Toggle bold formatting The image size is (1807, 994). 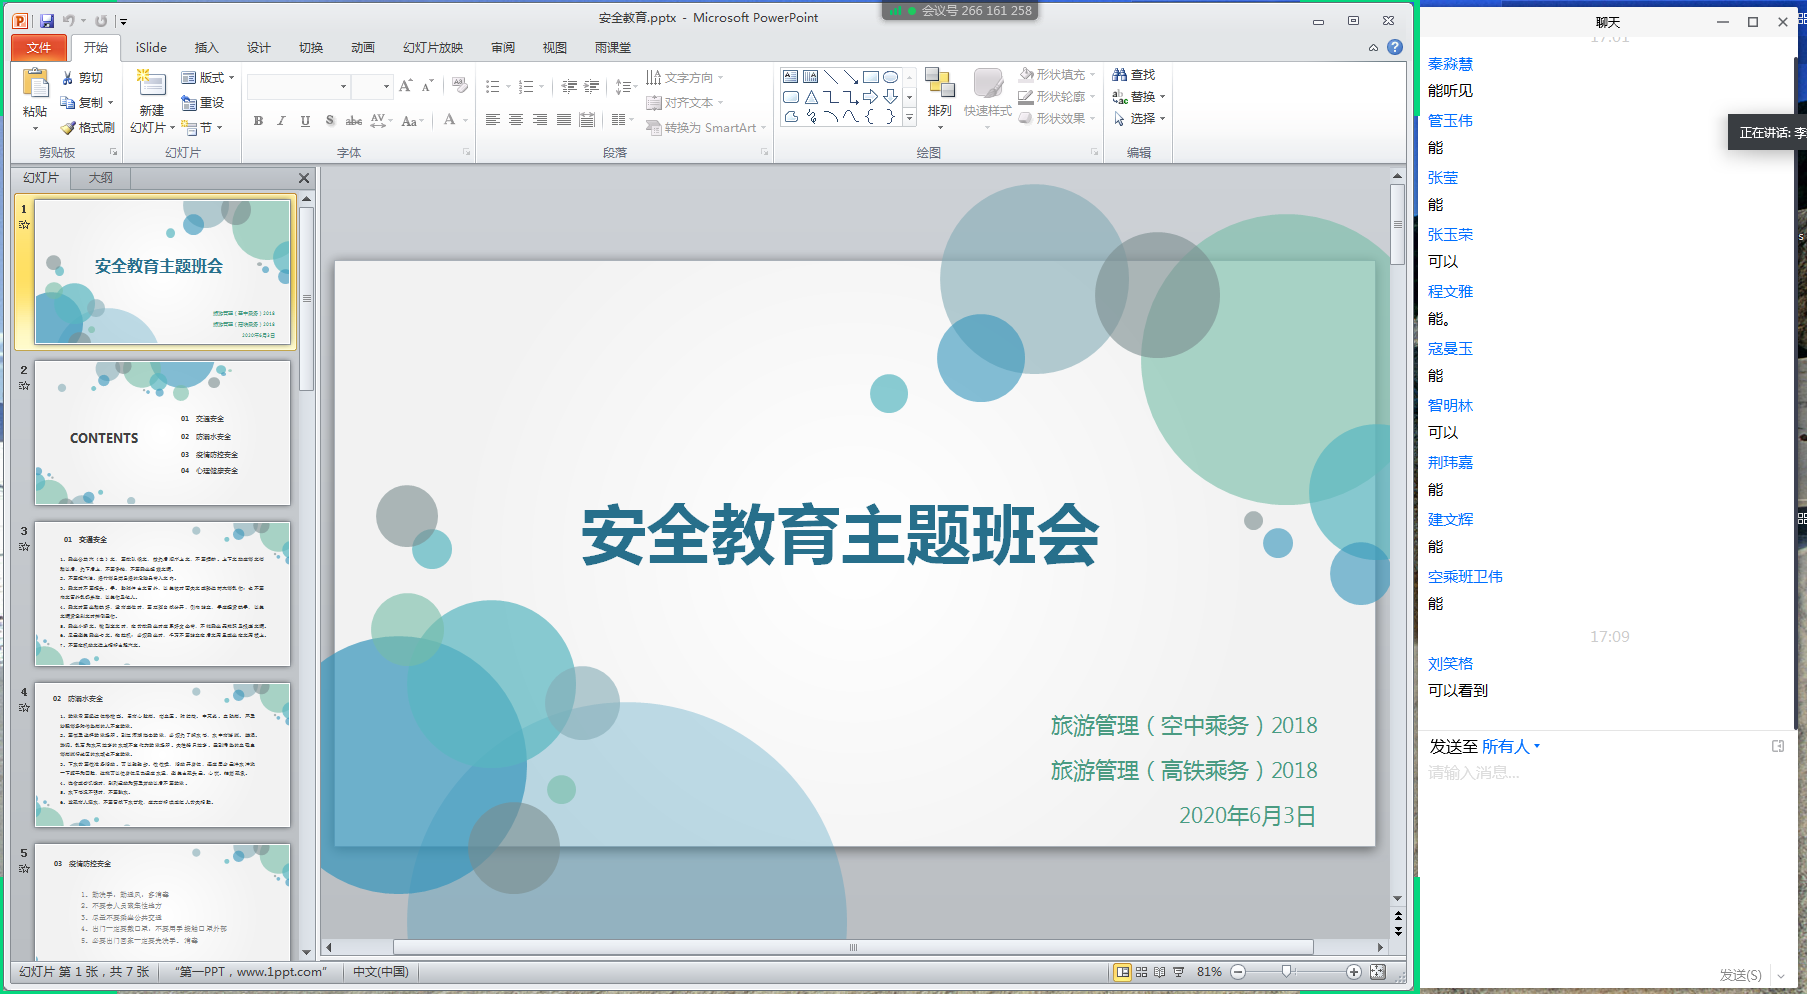258,121
